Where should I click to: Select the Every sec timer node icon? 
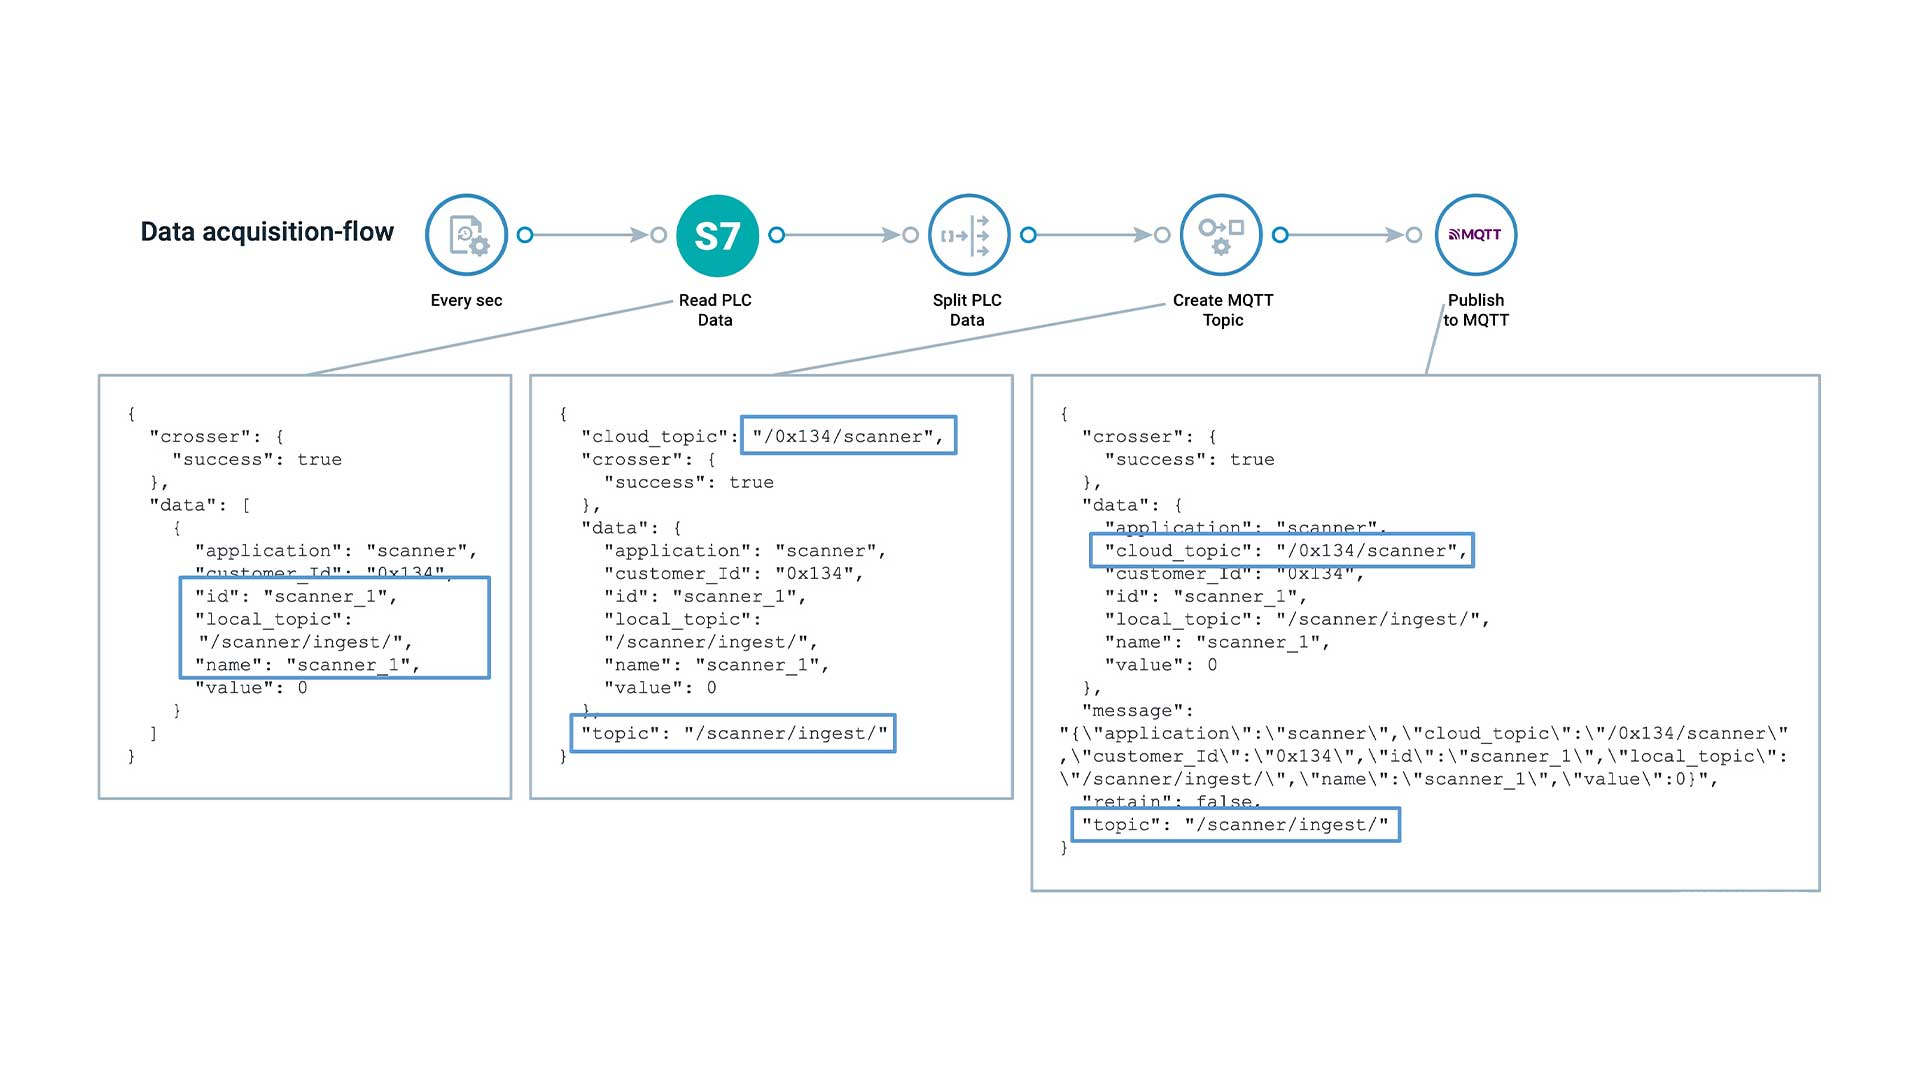tap(466, 234)
